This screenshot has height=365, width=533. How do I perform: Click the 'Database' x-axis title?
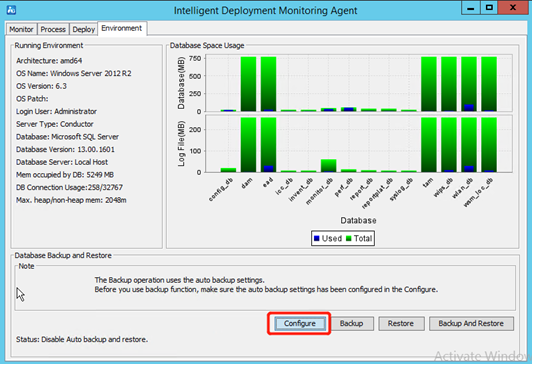[358, 221]
